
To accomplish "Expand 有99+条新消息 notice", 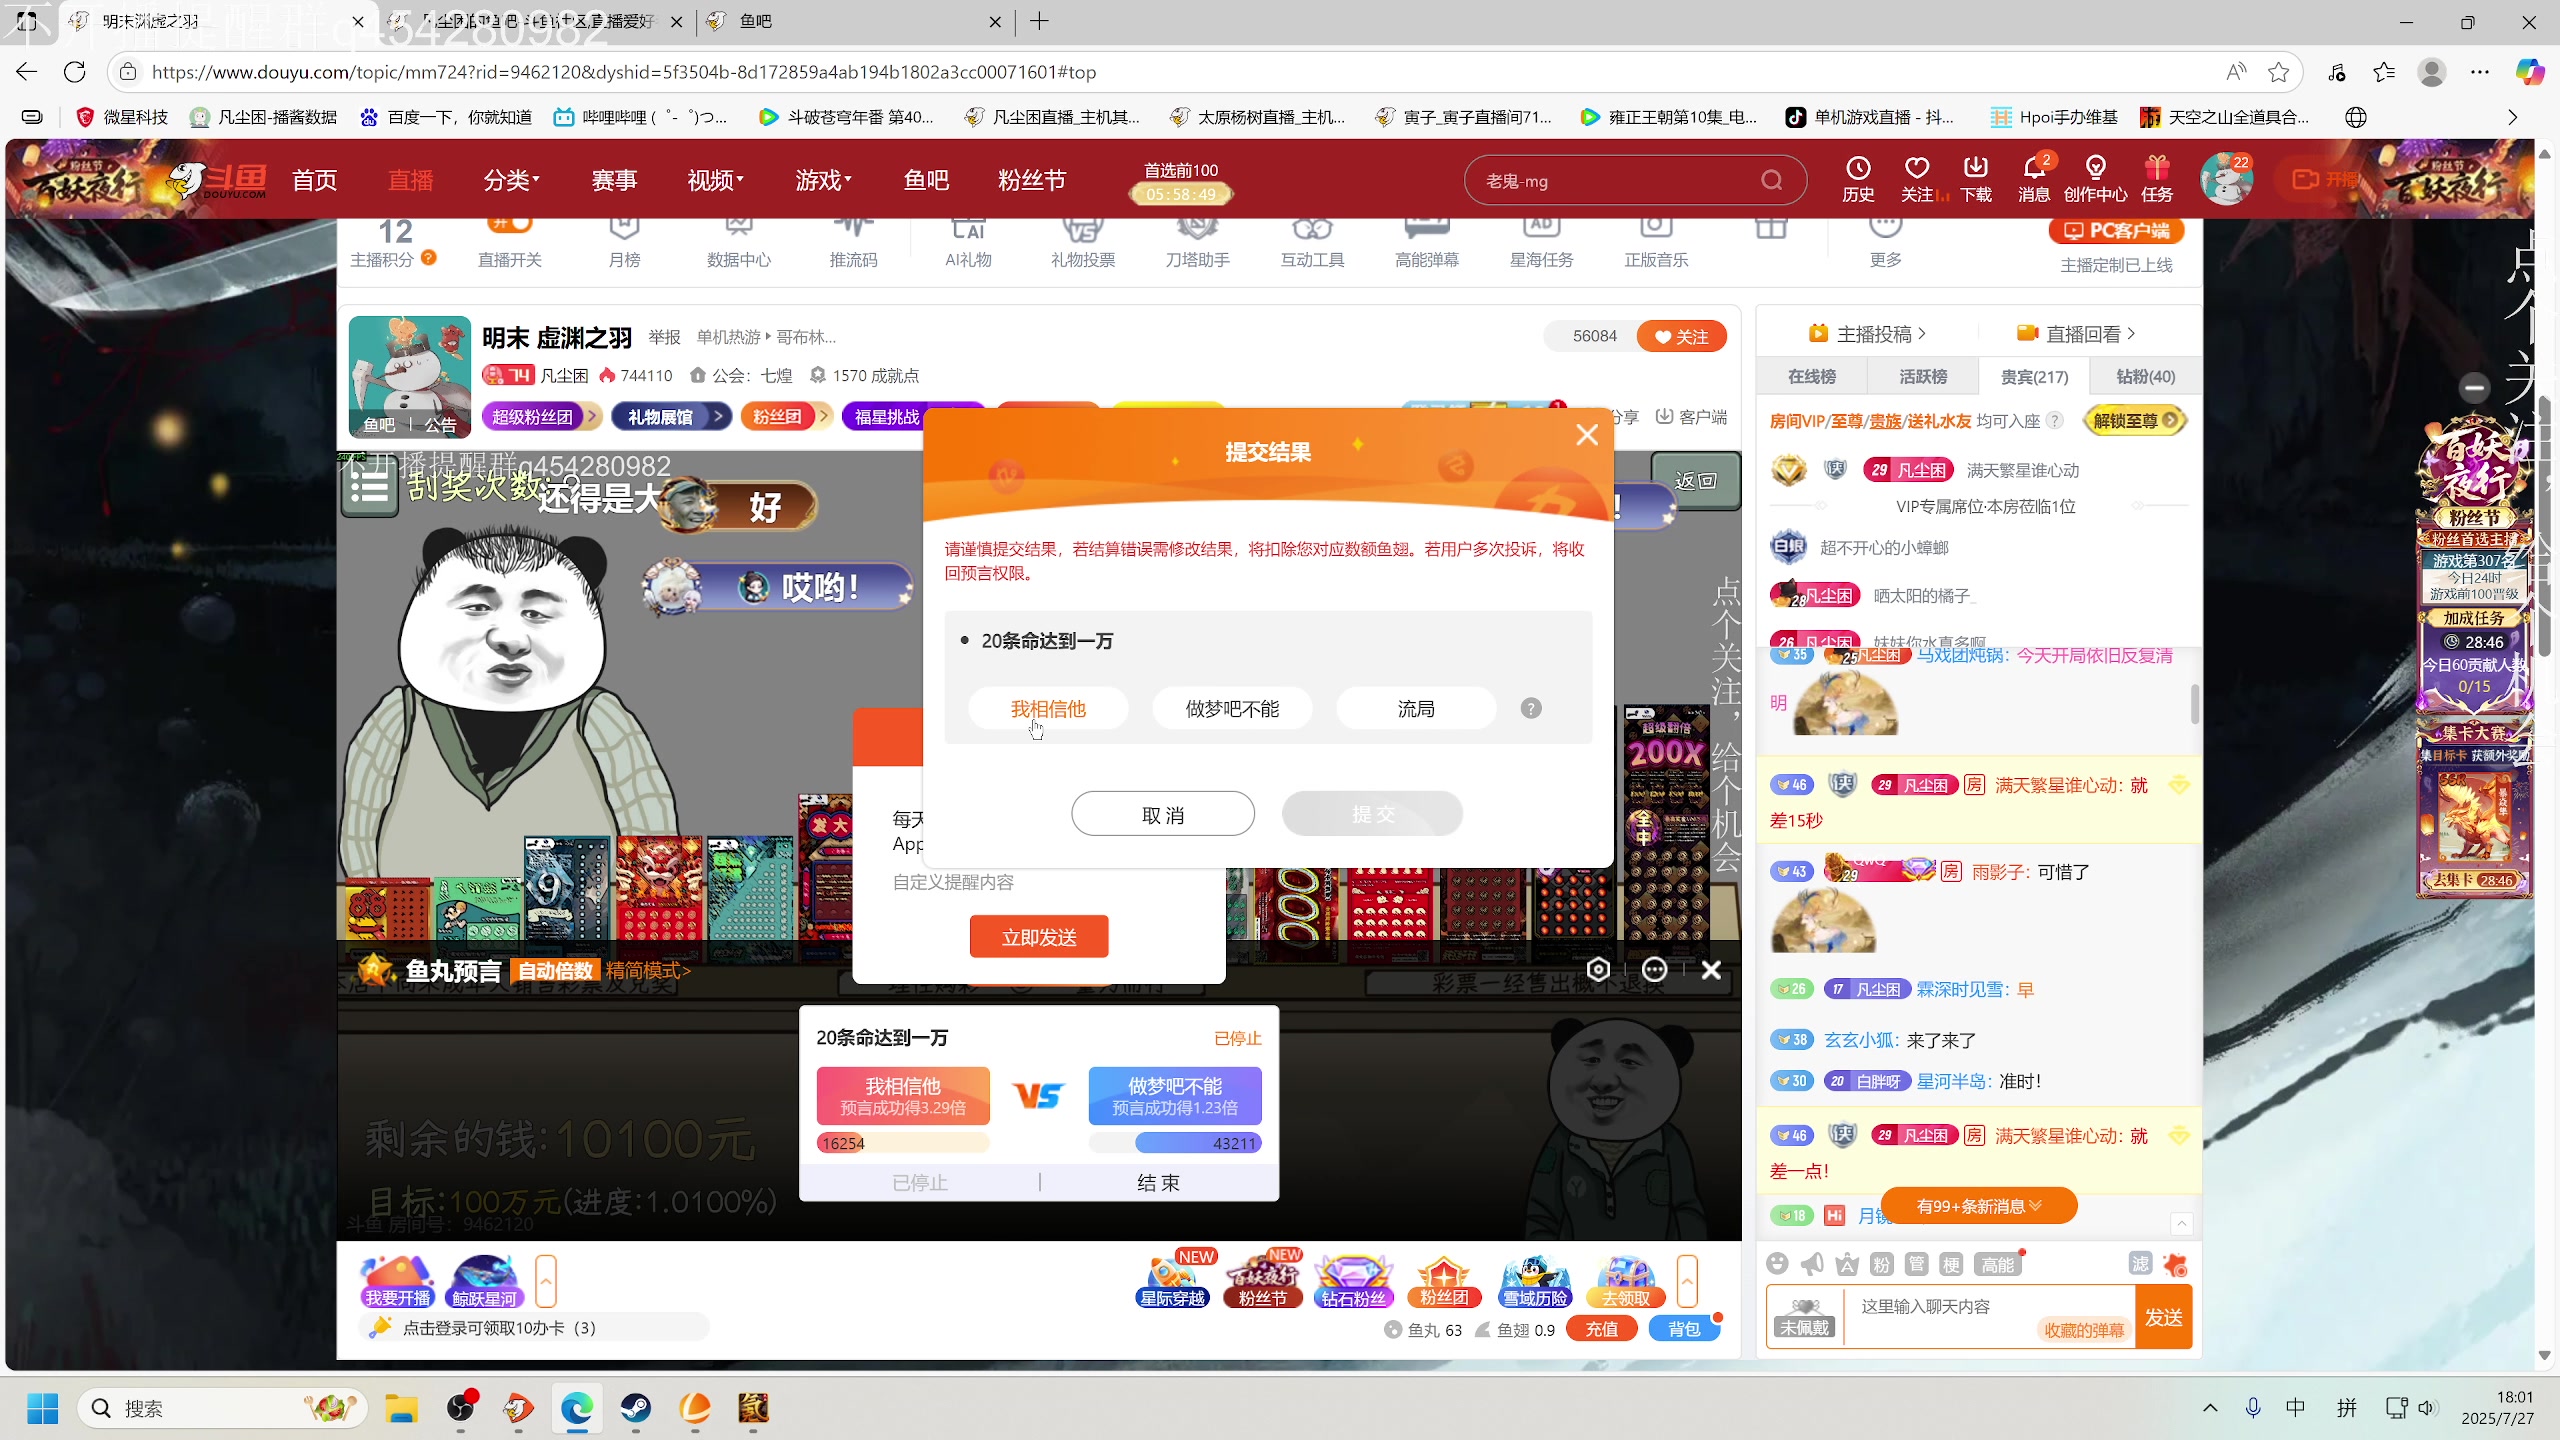I will (1979, 1206).
